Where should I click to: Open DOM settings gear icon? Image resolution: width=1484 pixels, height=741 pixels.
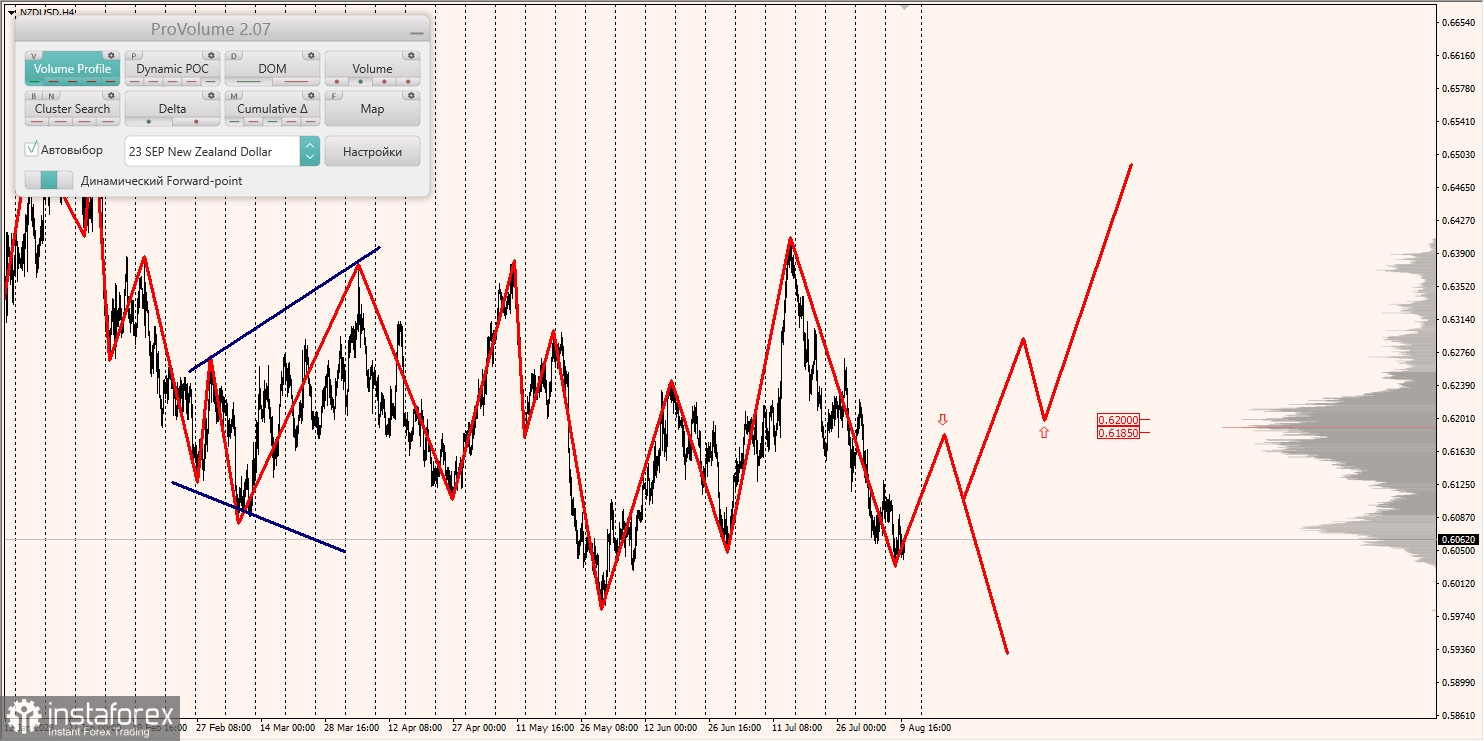(311, 55)
